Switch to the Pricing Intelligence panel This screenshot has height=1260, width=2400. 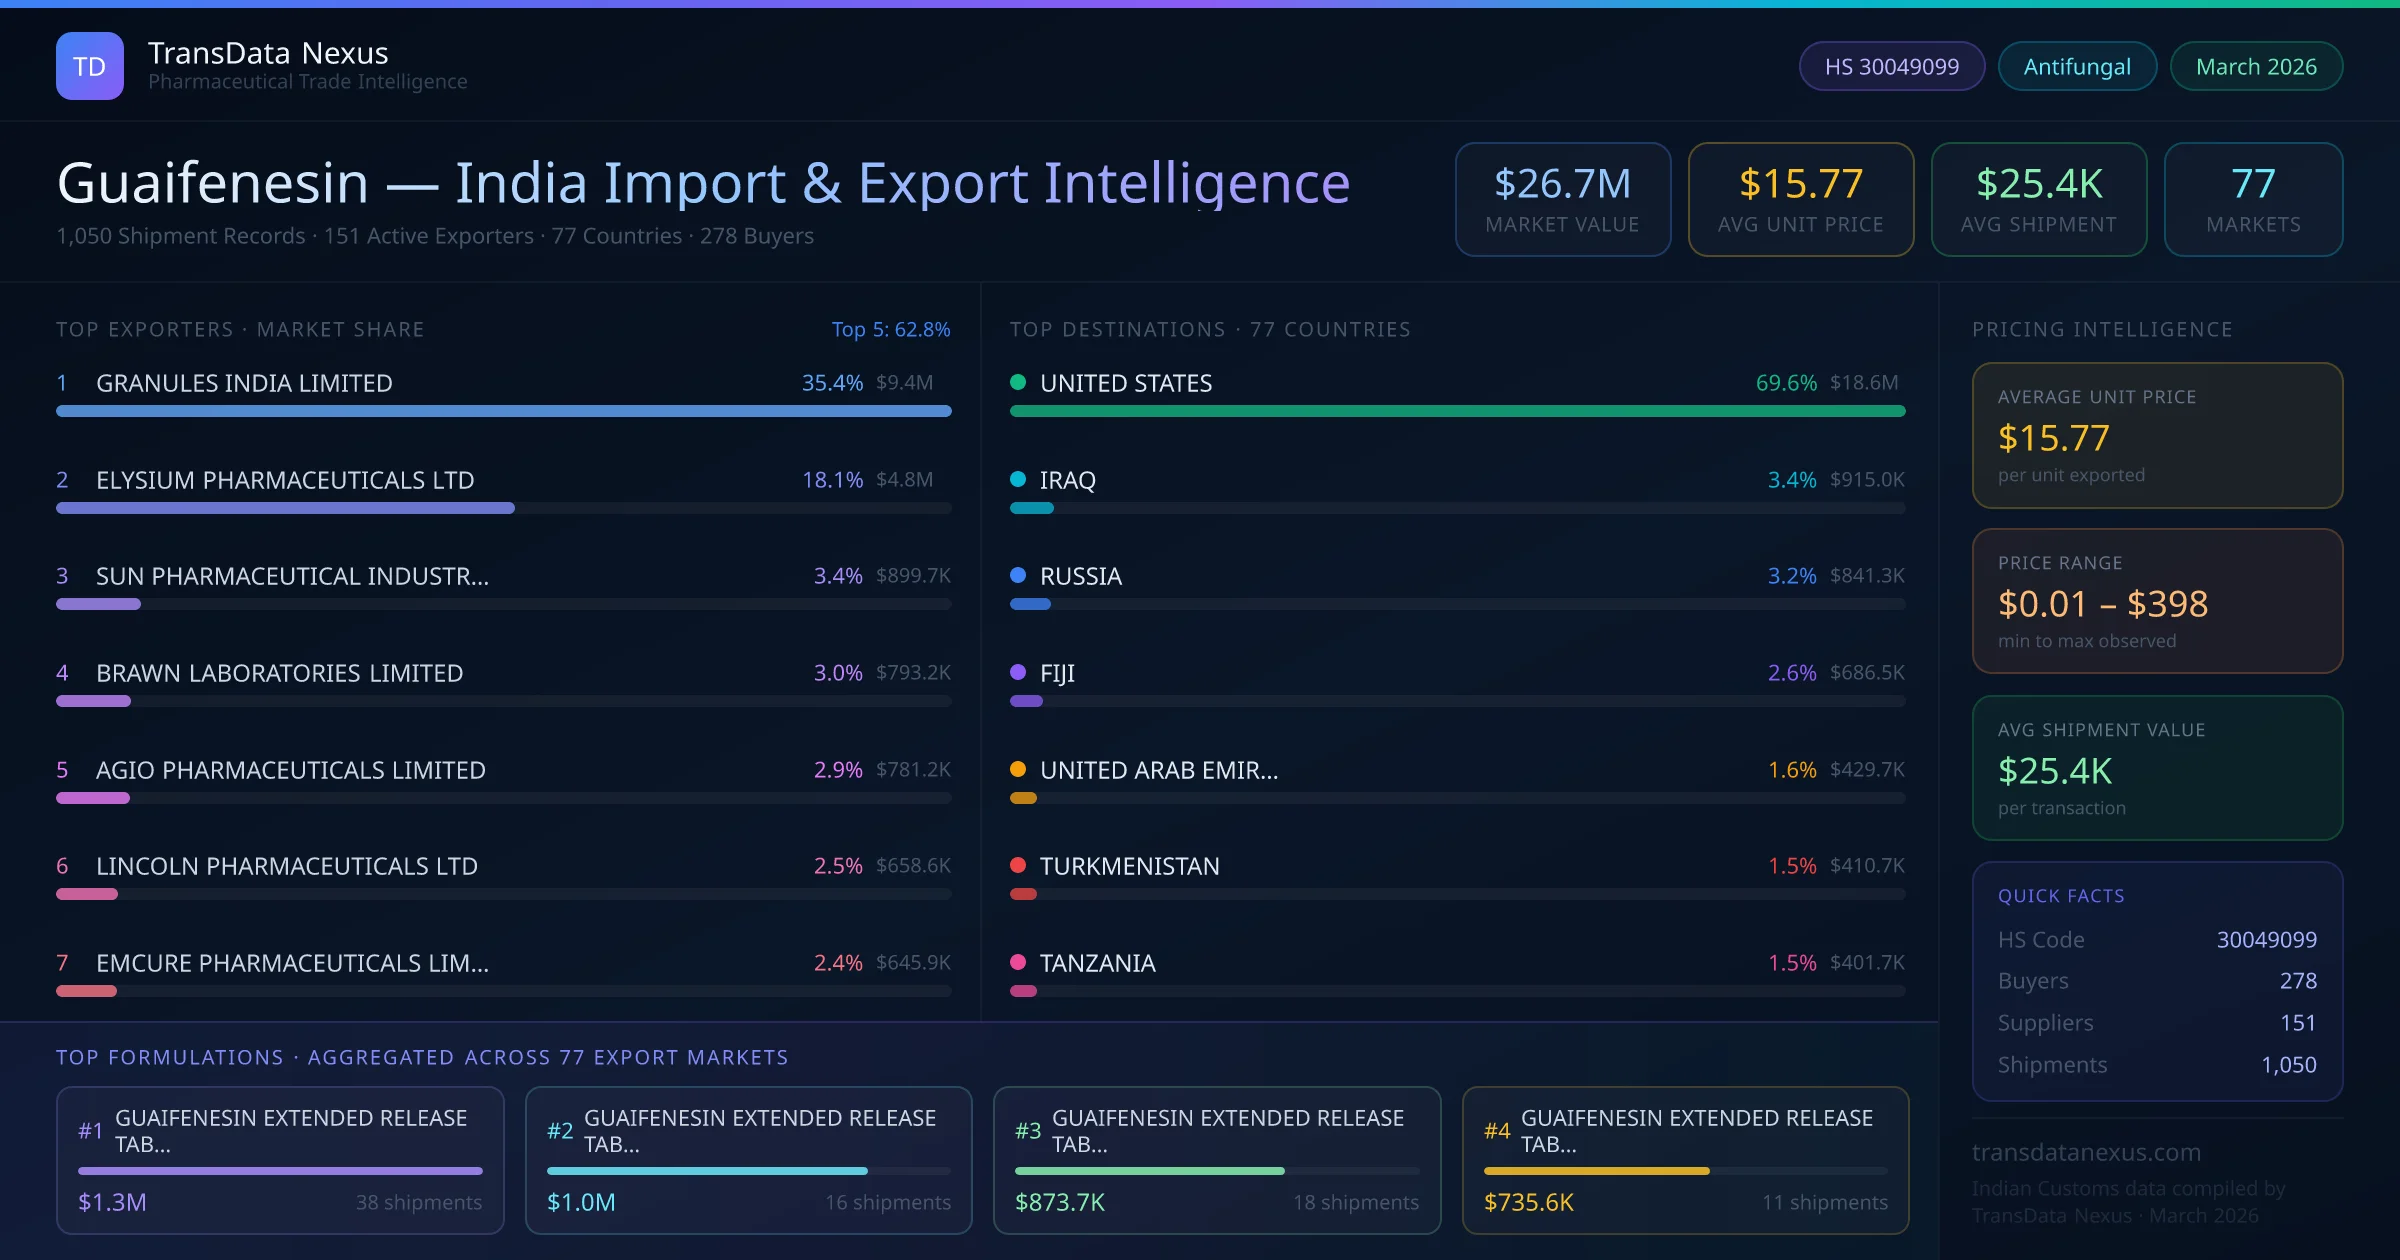tap(2102, 329)
